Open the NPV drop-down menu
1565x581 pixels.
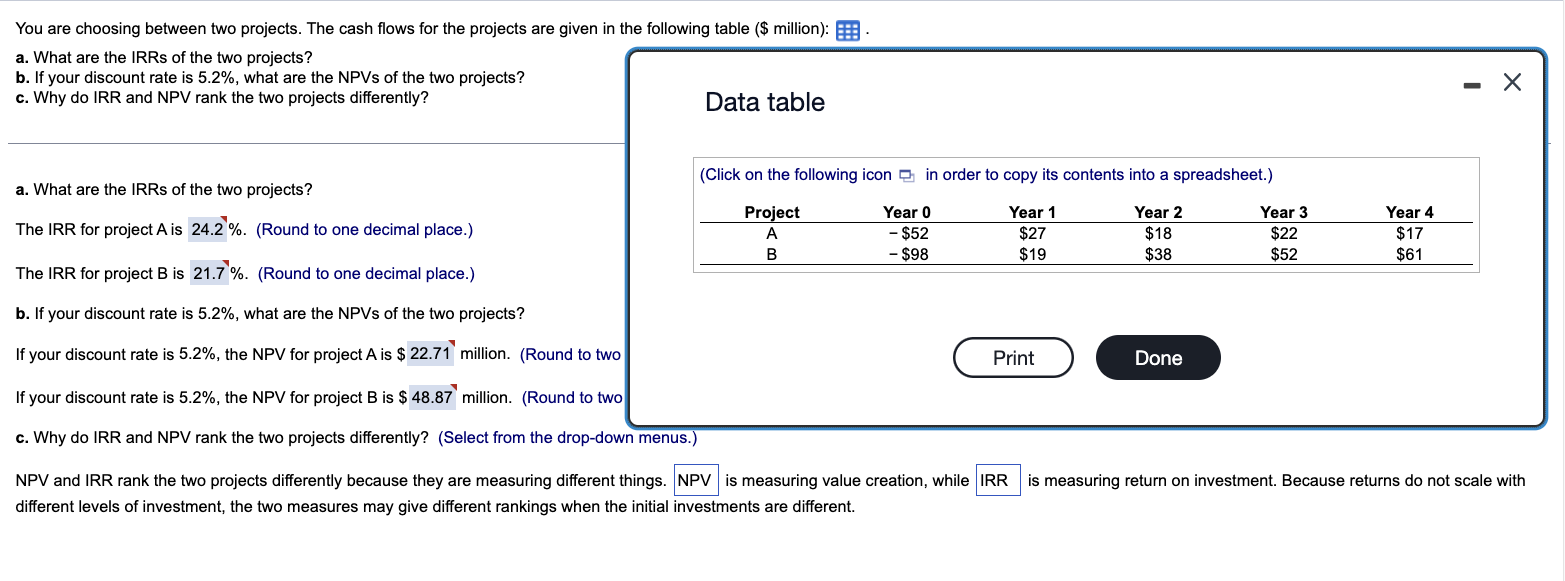click(697, 480)
